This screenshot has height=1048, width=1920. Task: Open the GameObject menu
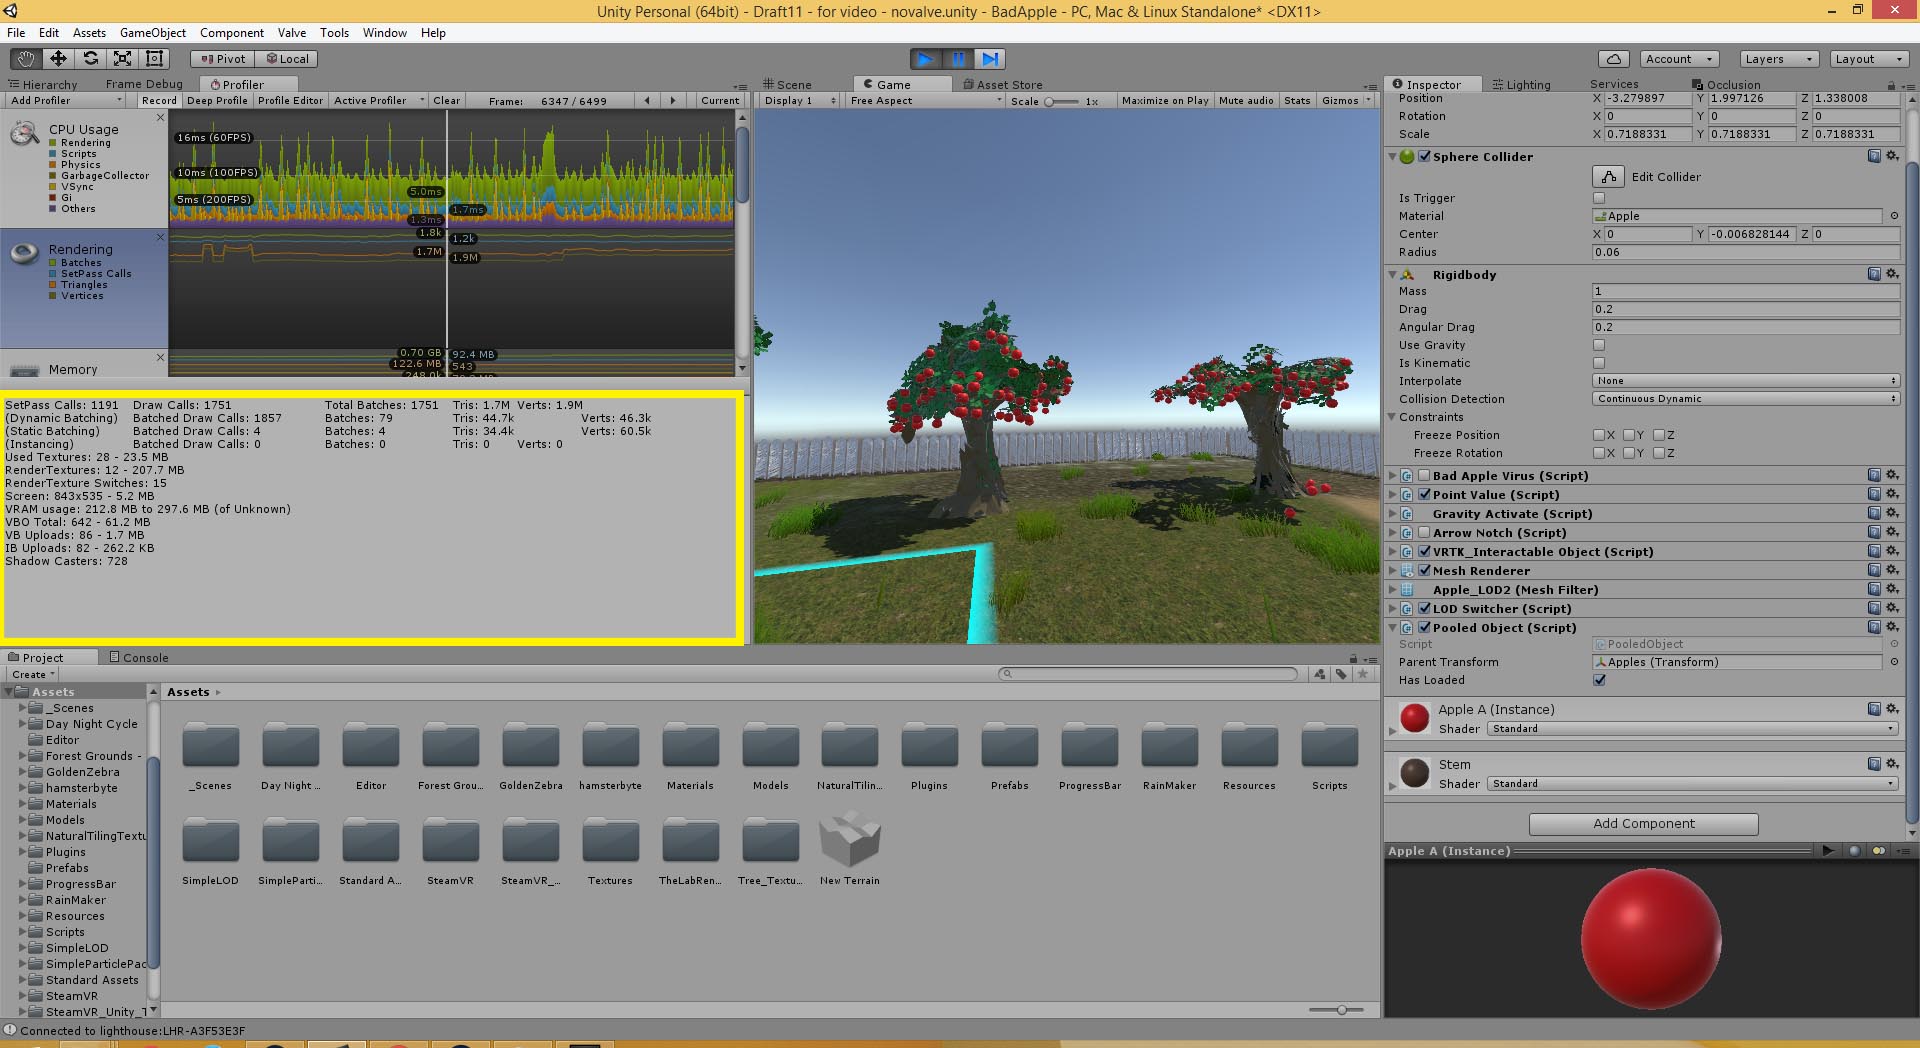pos(153,33)
